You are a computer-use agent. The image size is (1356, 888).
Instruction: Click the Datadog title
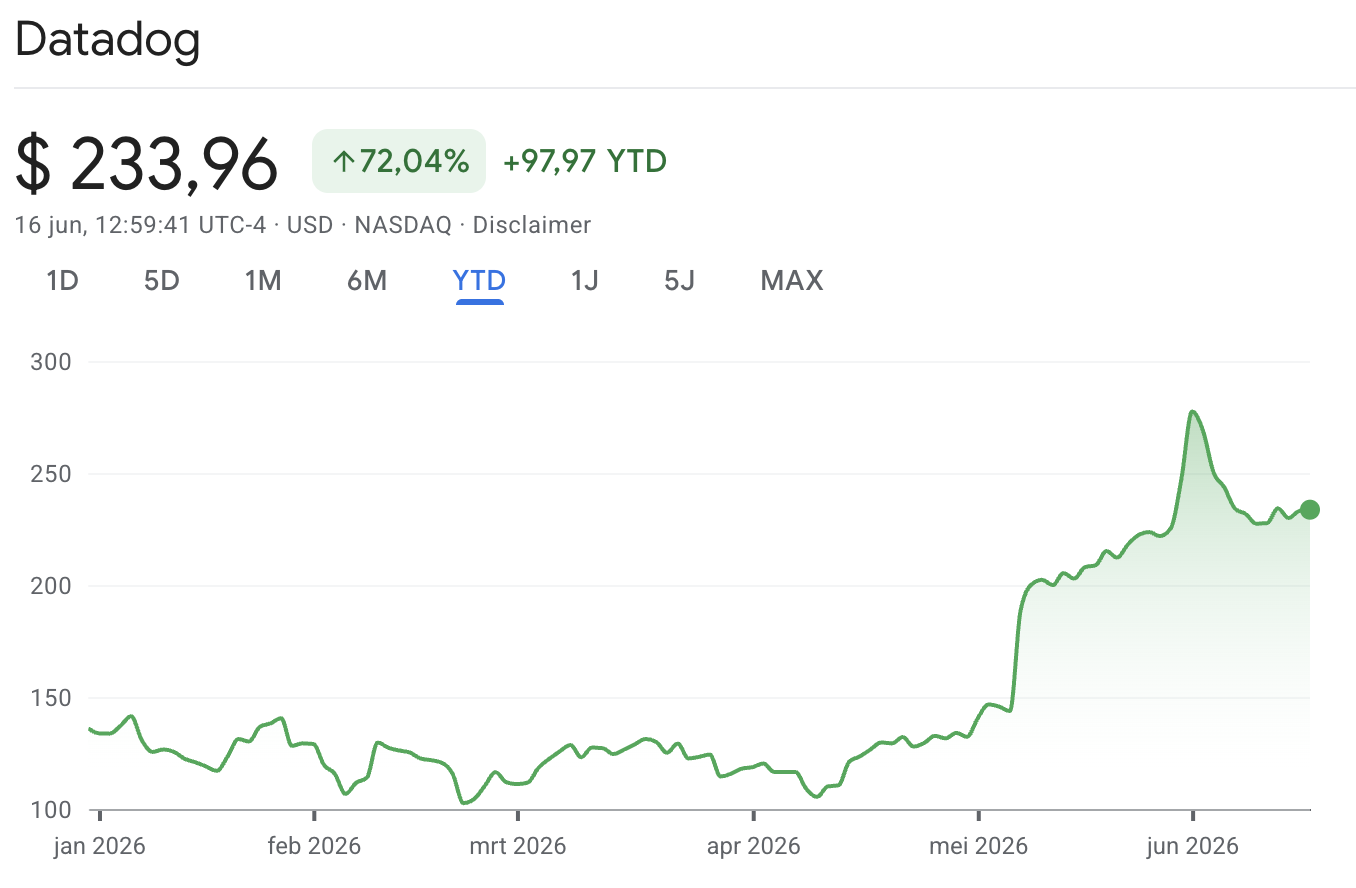(108, 40)
